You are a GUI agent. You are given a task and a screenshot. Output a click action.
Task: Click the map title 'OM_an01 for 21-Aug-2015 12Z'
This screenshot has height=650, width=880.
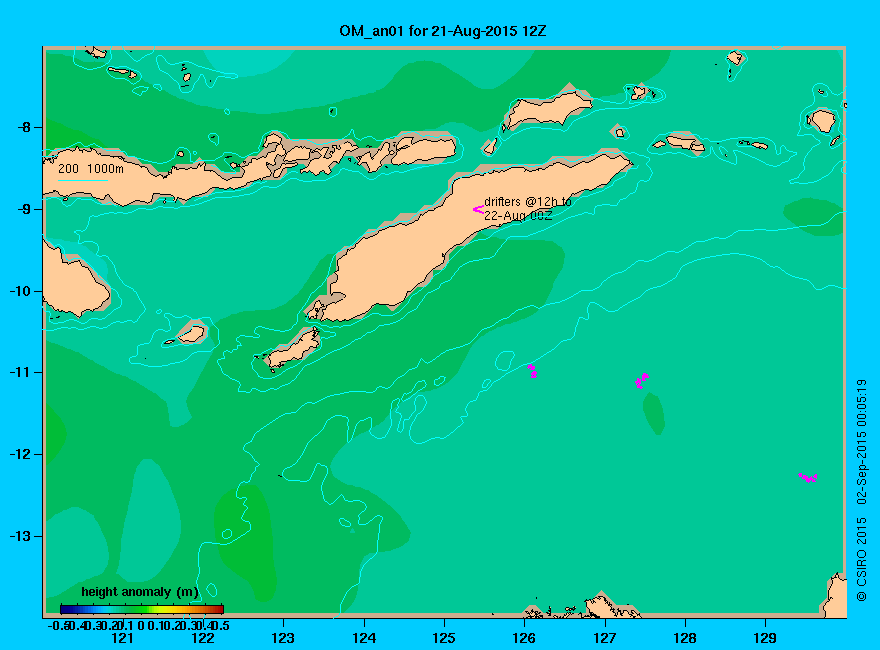point(442,31)
